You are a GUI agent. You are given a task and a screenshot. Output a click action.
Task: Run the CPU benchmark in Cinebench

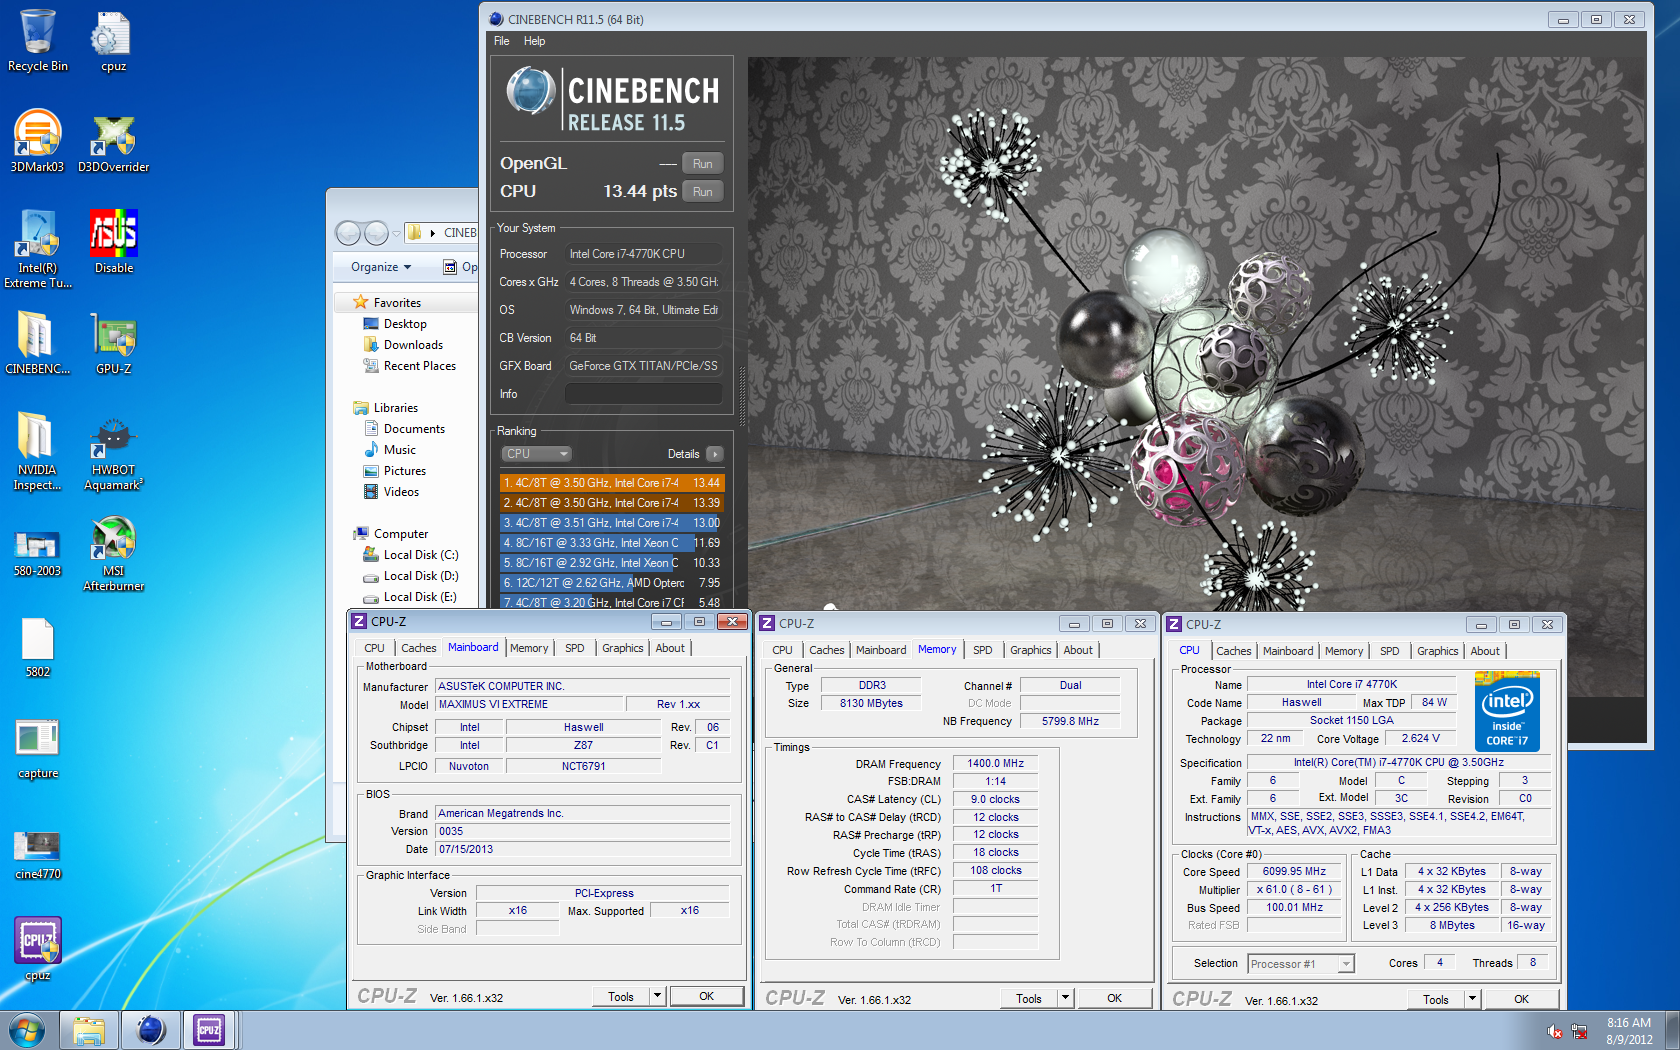(x=703, y=192)
